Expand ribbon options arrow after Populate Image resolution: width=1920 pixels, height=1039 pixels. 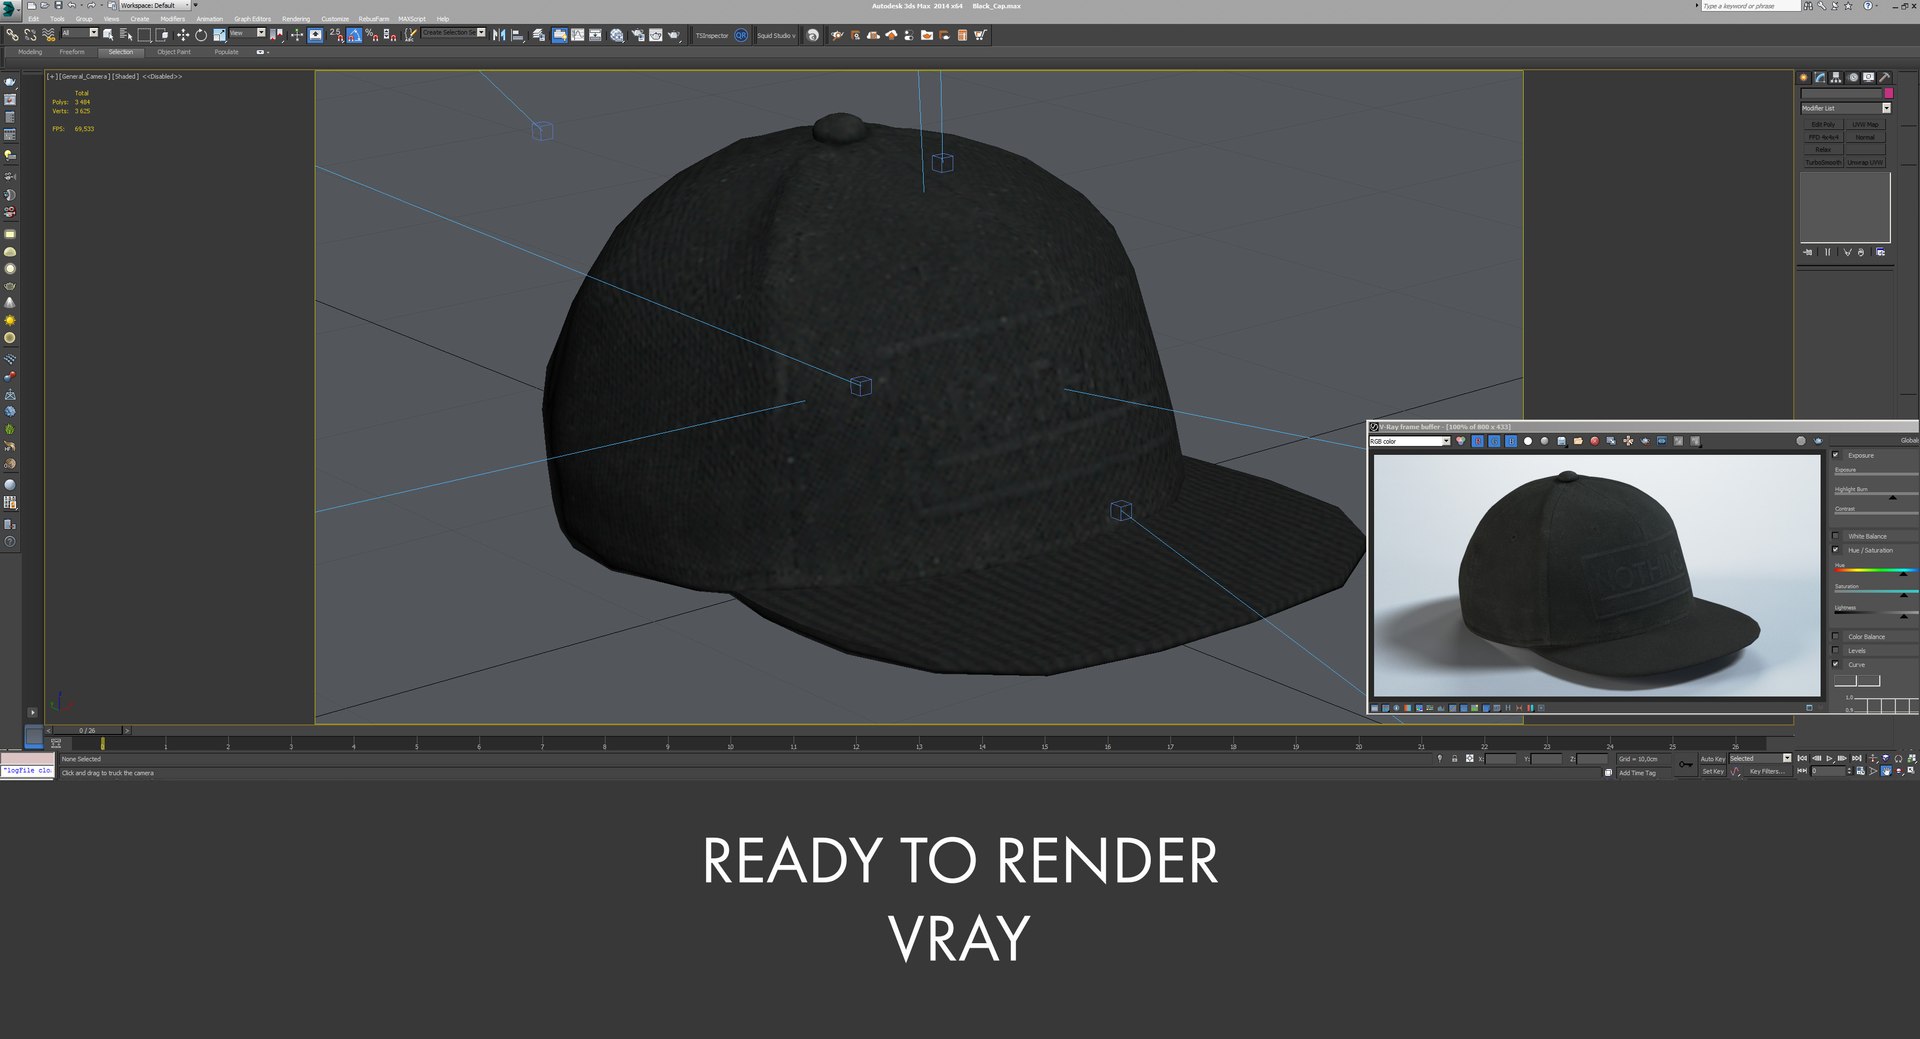[x=261, y=52]
